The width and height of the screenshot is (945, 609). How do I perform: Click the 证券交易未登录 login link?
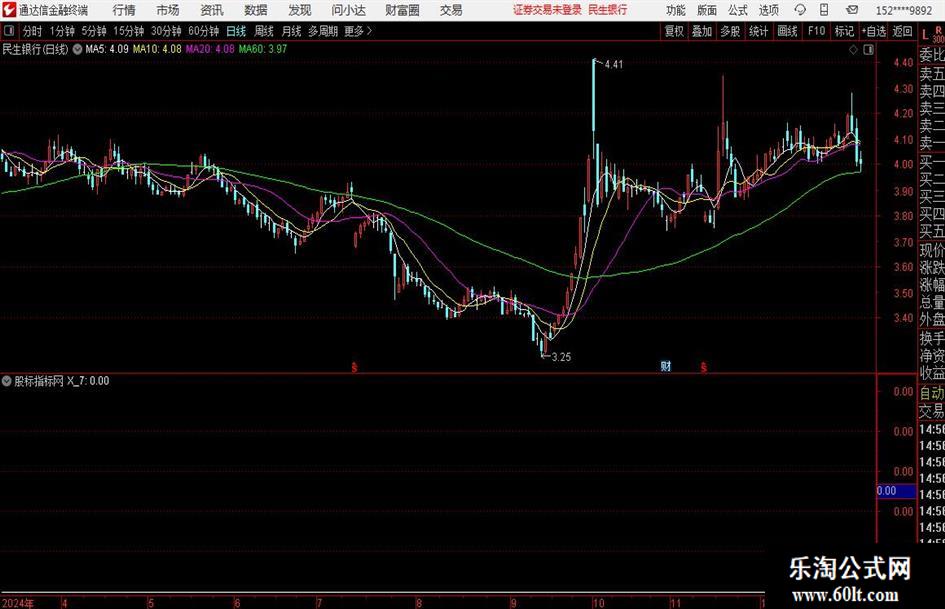(x=547, y=10)
